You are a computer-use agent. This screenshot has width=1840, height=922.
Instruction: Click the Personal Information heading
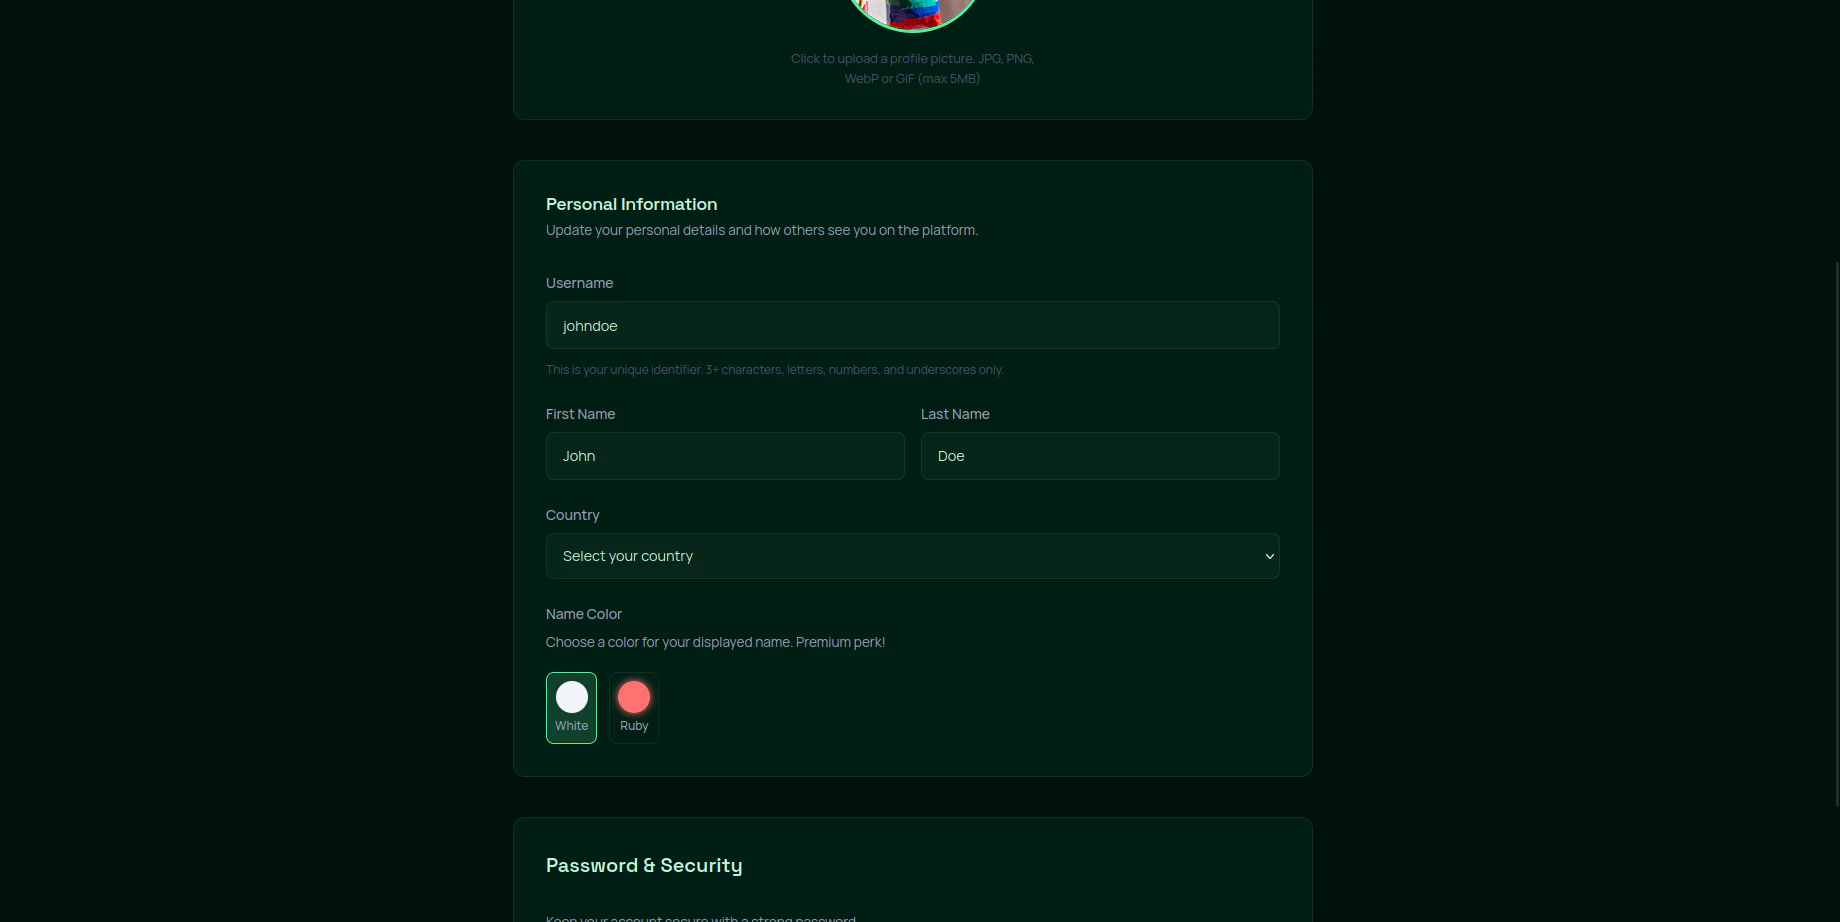pyautogui.click(x=631, y=204)
